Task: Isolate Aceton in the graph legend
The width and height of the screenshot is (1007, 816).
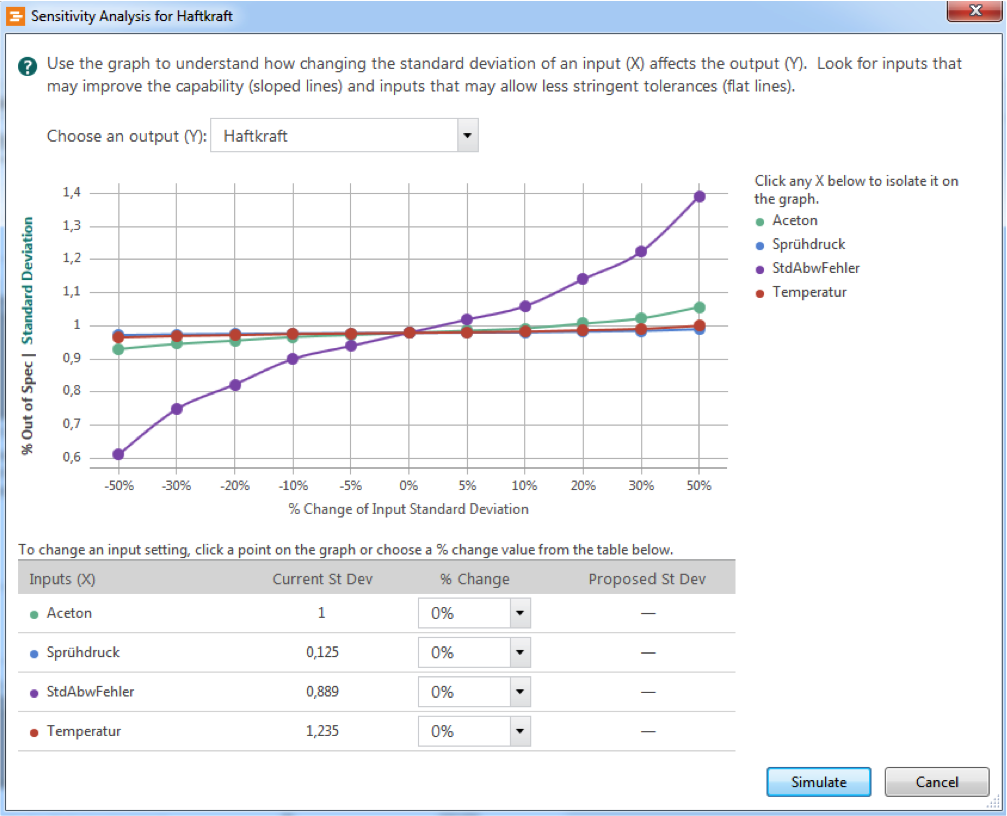Action: click(795, 220)
